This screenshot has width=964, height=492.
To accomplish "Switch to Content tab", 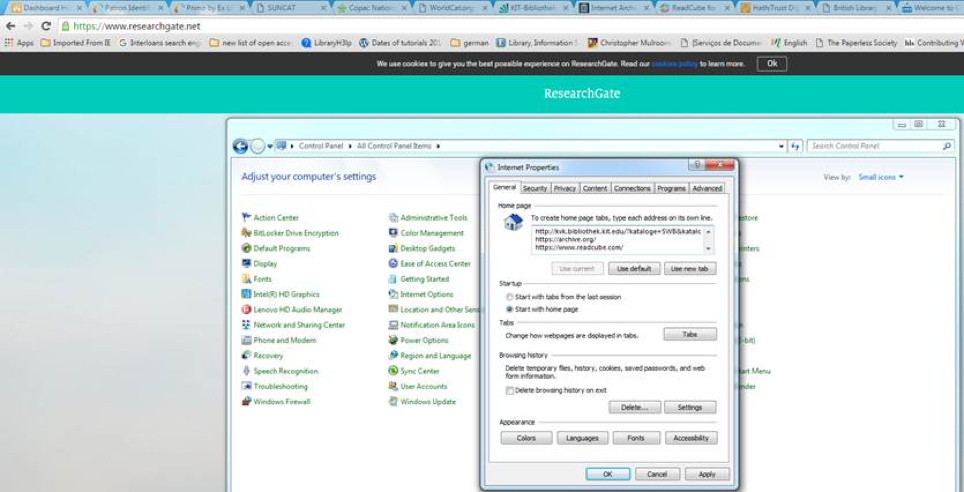I will [595, 188].
